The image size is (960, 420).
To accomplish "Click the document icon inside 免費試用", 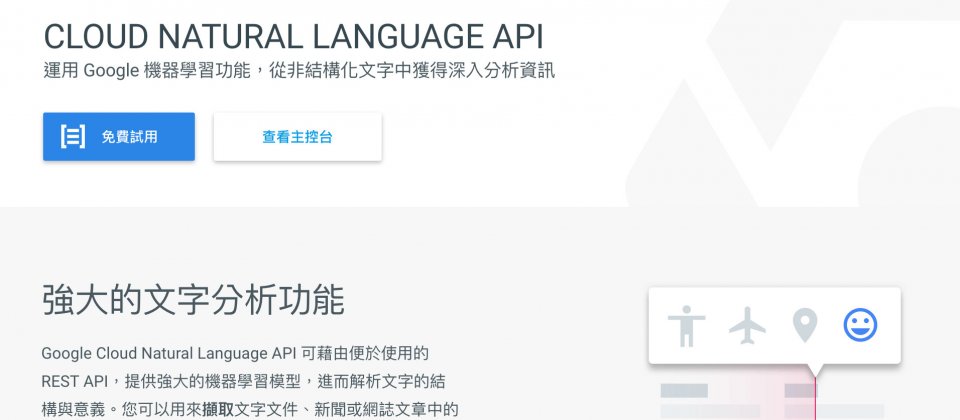I will [x=73, y=137].
